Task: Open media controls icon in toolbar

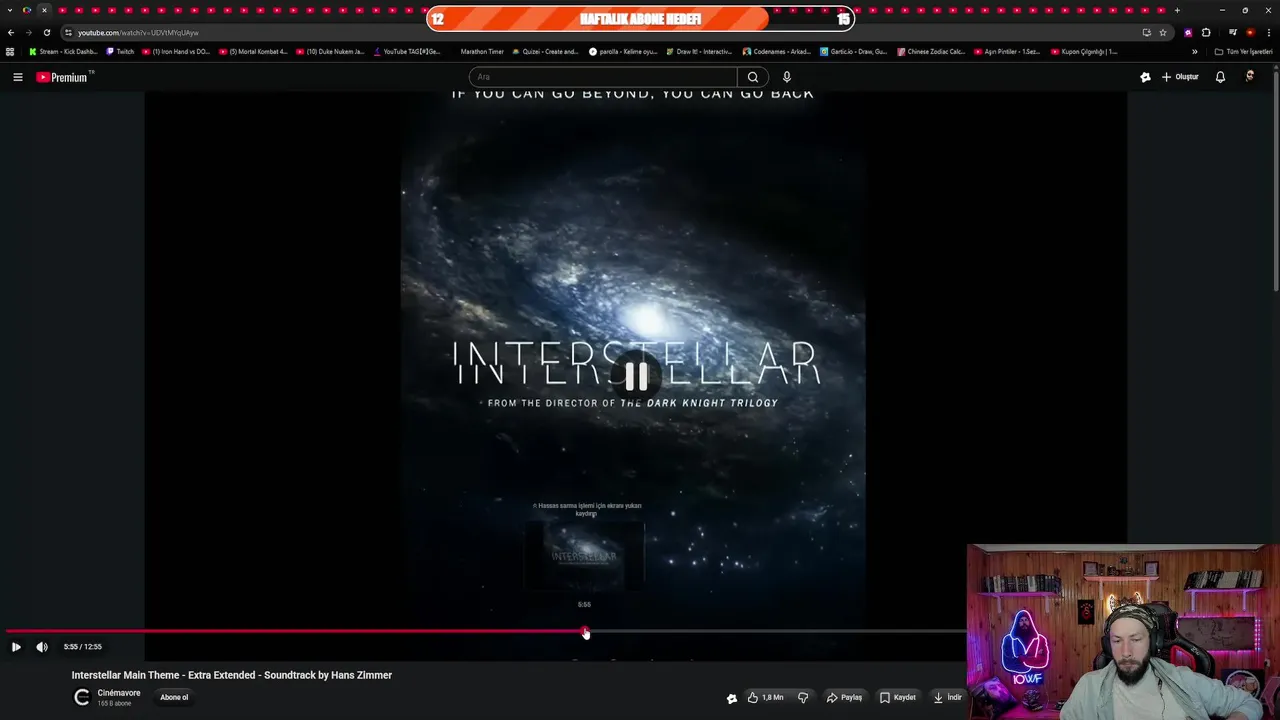Action: 1233,32
